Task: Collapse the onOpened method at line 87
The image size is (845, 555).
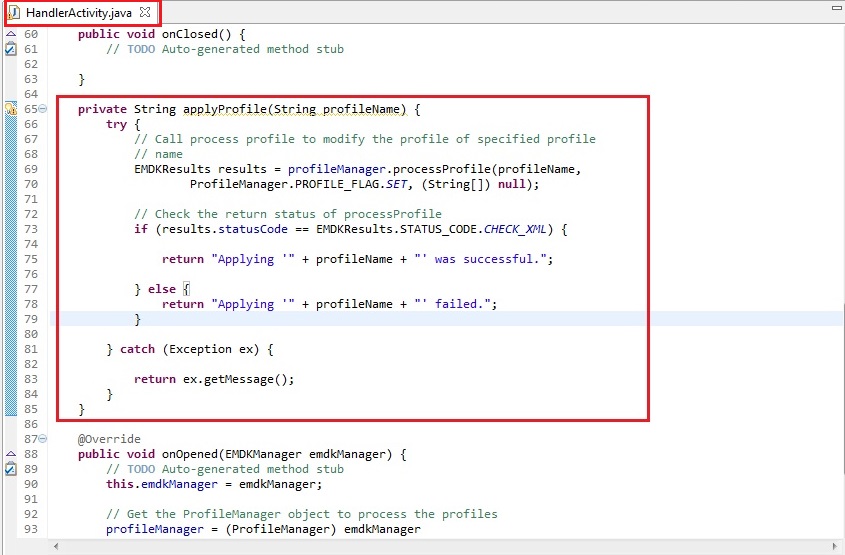Action: click(x=42, y=439)
